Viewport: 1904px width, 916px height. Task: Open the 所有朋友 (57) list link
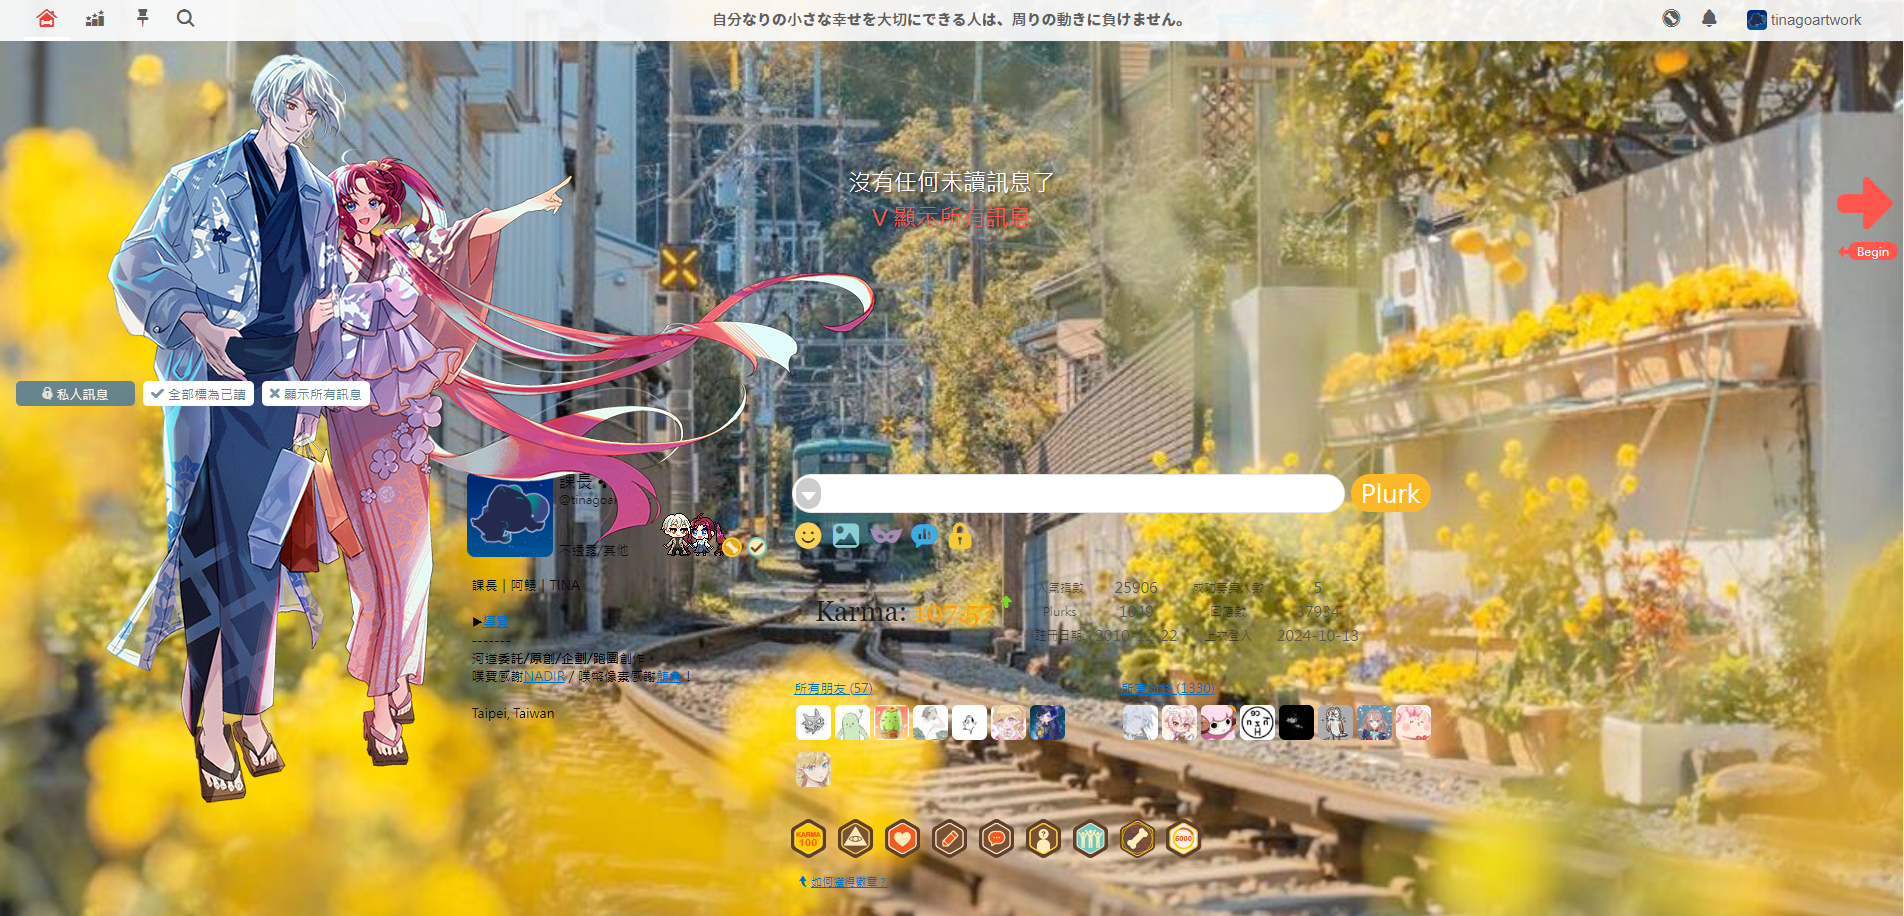833,688
